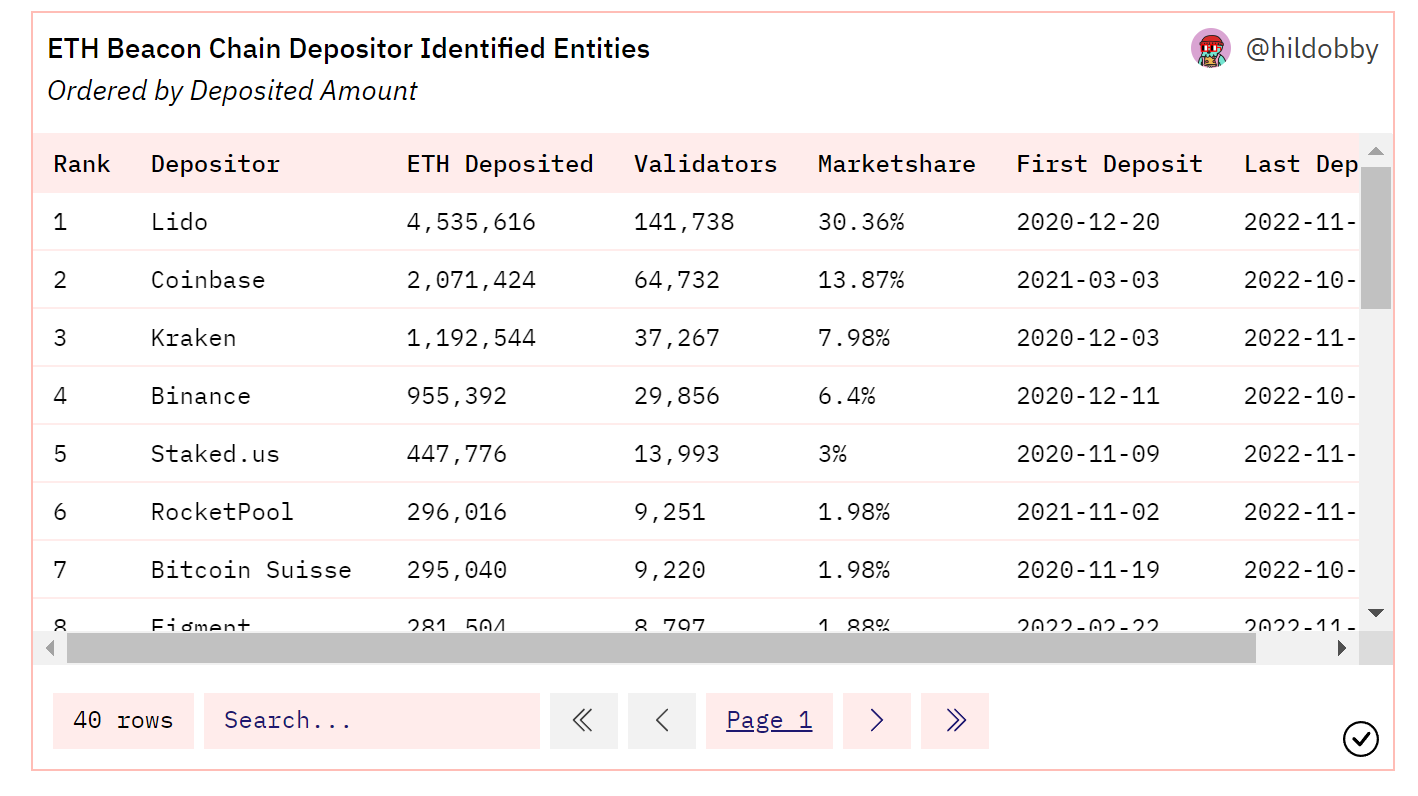Click the checkmark status icon
This screenshot has height=796, width=1418.
coord(1360,739)
